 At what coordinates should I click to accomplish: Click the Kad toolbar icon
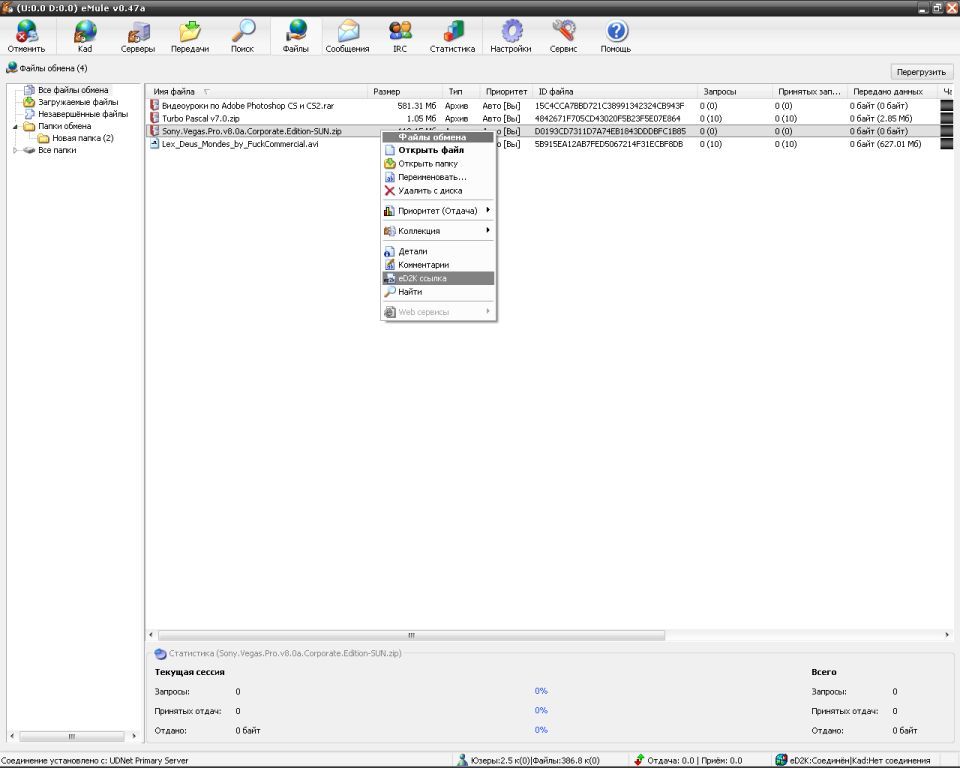85,36
